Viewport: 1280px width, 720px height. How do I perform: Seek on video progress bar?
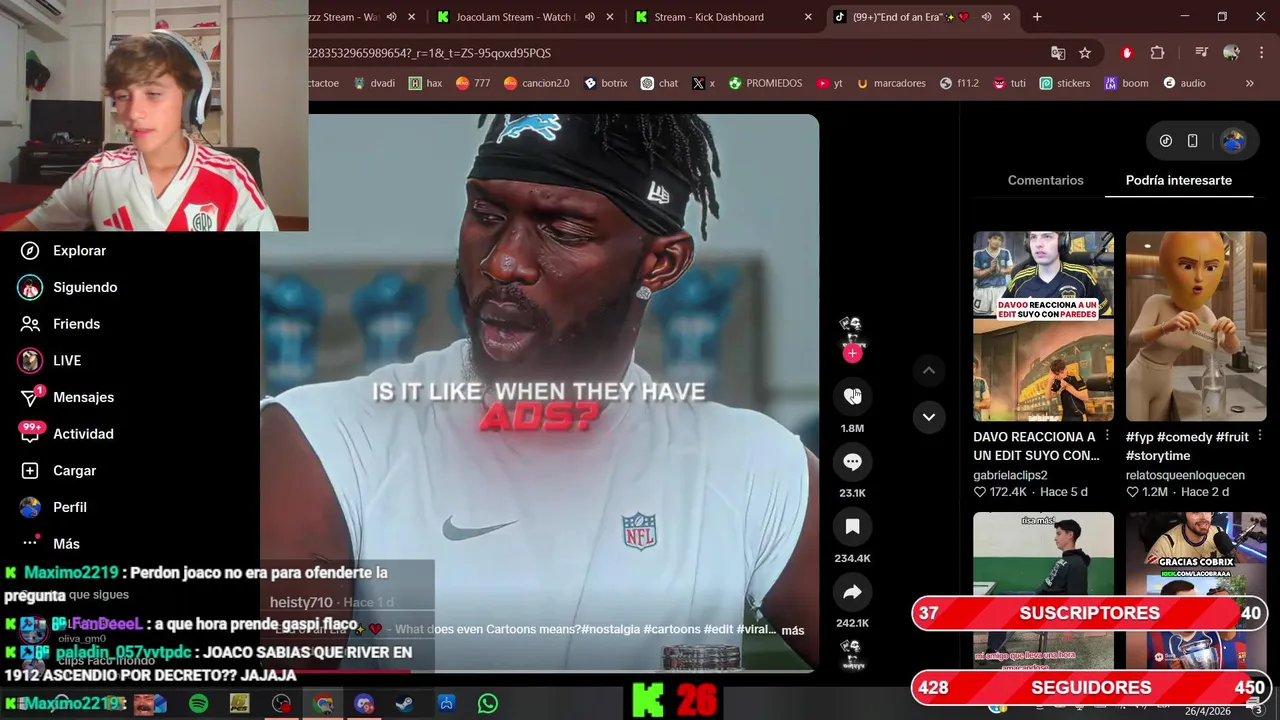pyautogui.click(x=540, y=671)
